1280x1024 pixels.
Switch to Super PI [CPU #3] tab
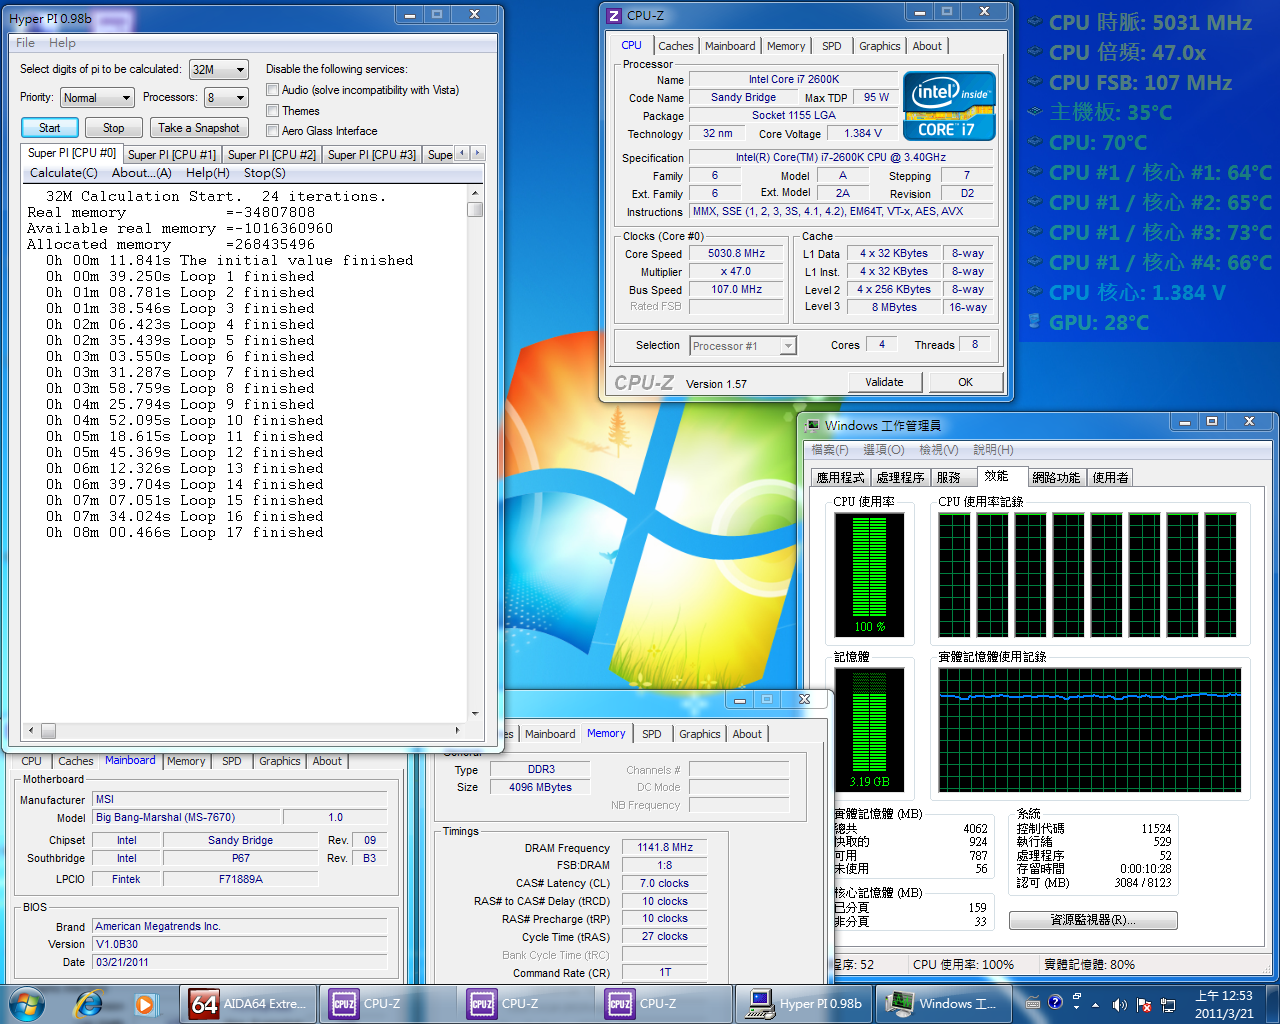point(371,155)
